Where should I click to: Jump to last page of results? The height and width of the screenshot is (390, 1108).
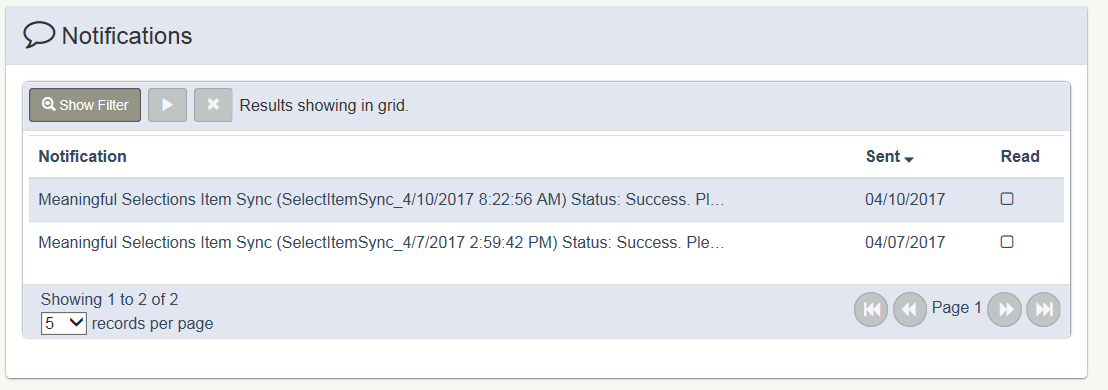point(1043,309)
